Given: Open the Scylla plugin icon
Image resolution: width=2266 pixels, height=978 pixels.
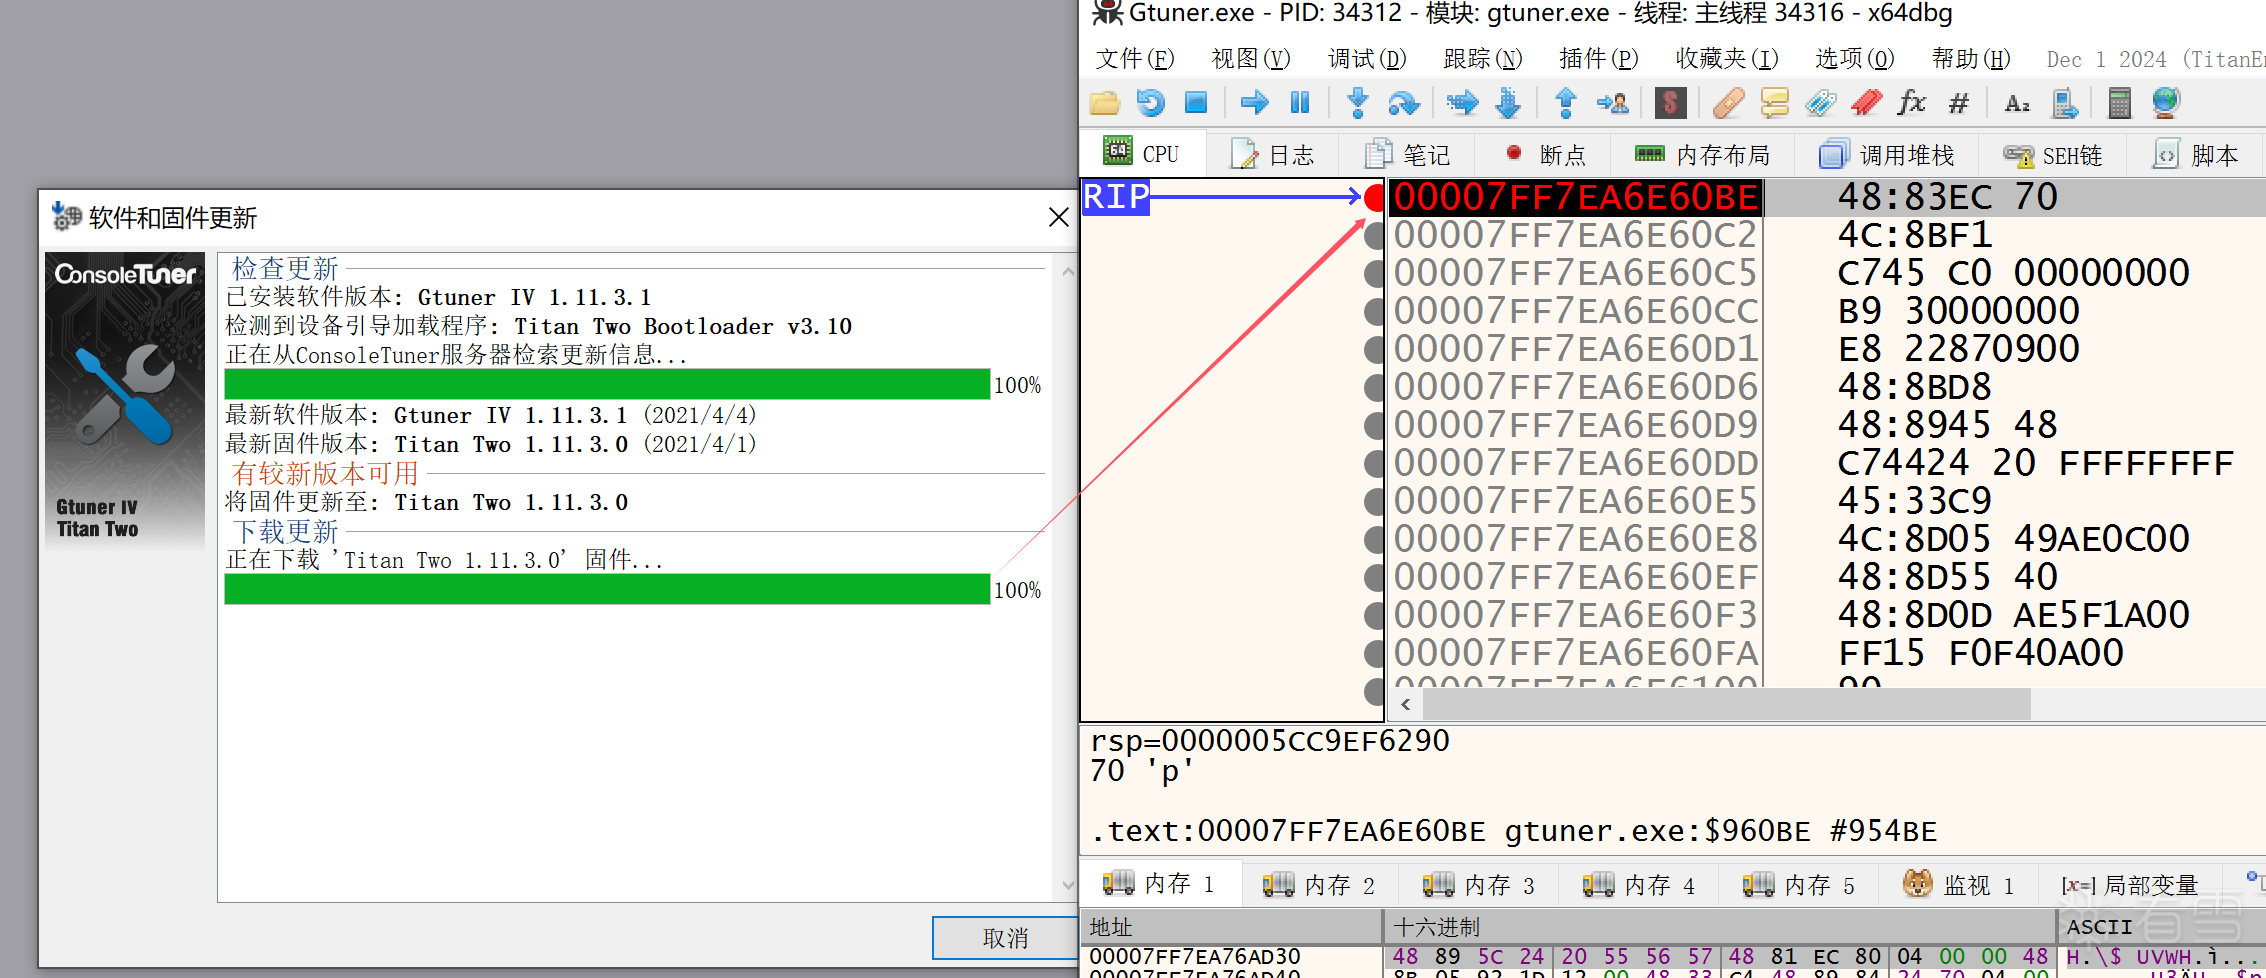Looking at the screenshot, I should [x=1670, y=102].
